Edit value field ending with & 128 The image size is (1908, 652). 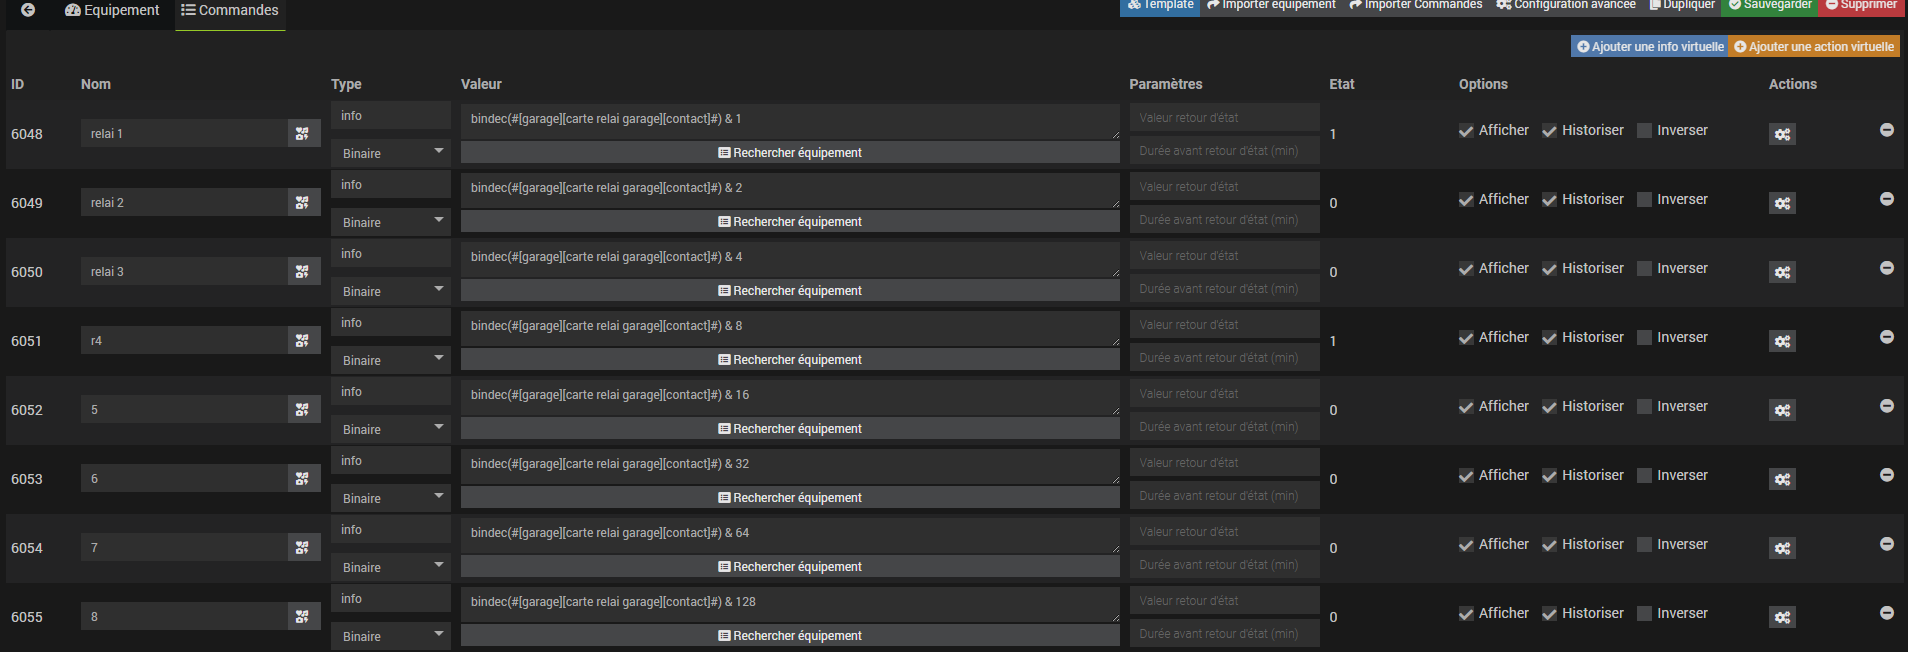[790, 604]
